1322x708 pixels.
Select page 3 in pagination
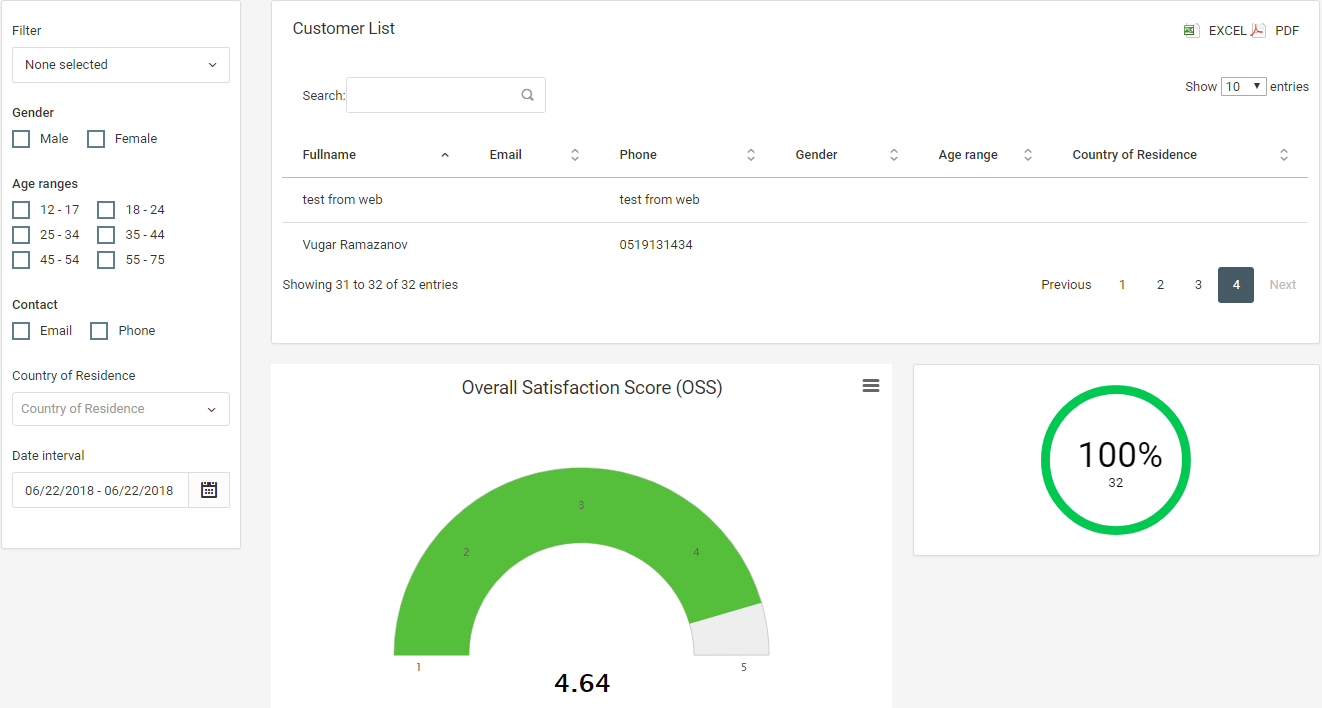(x=1198, y=285)
